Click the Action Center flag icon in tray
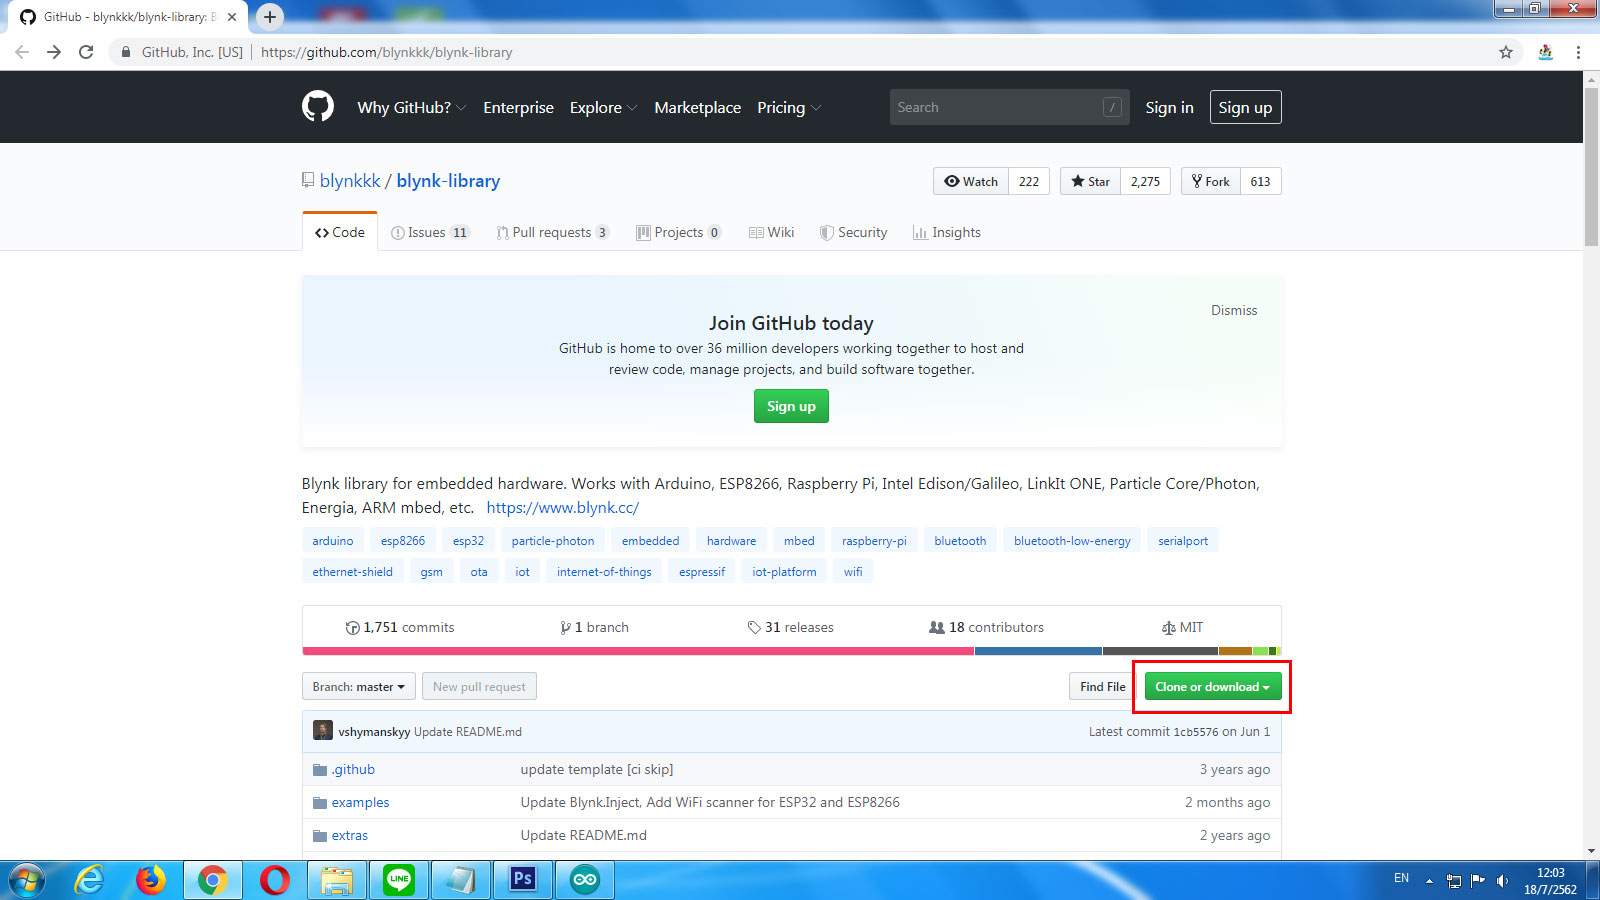The image size is (1600, 900). (x=1478, y=881)
